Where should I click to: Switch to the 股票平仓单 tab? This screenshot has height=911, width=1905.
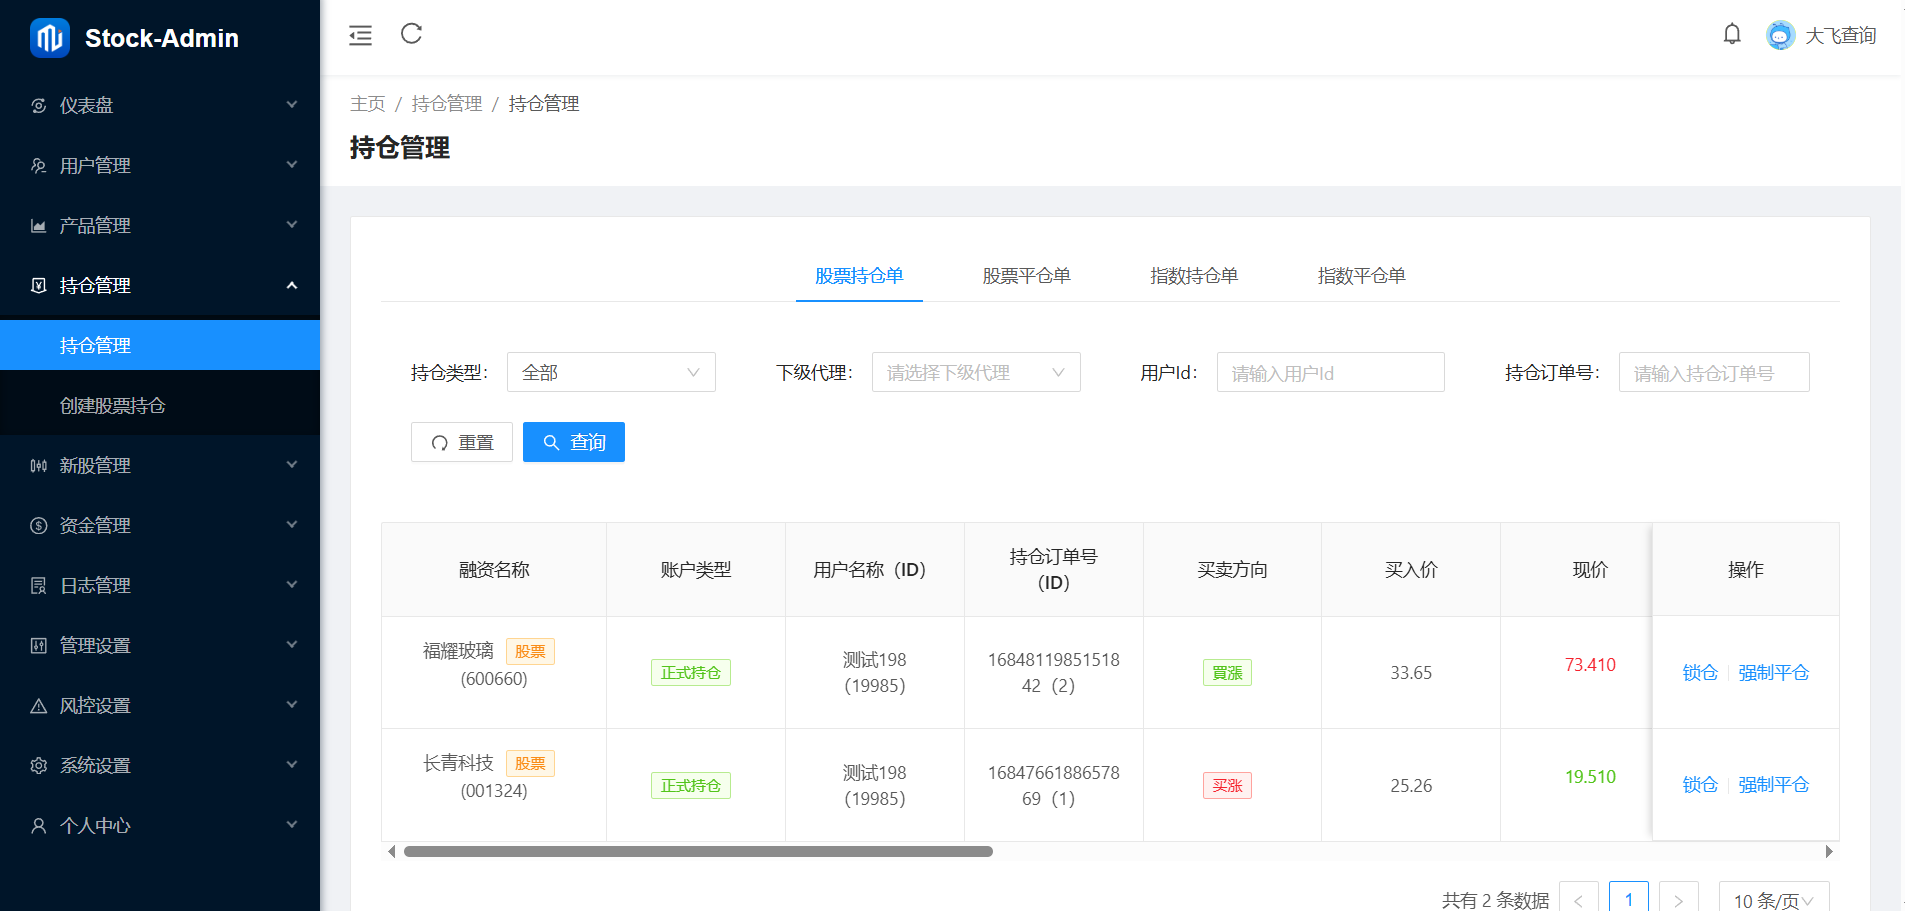pyautogui.click(x=1026, y=276)
